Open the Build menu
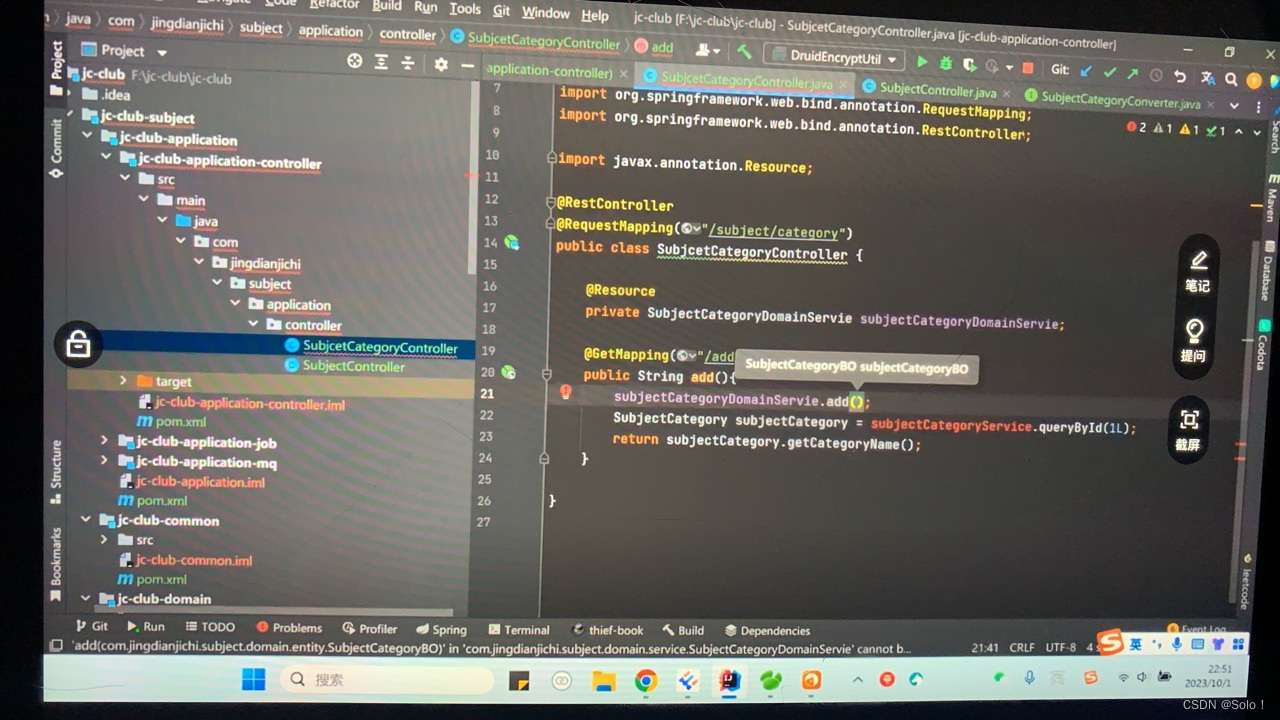Image resolution: width=1280 pixels, height=720 pixels. pos(386,5)
